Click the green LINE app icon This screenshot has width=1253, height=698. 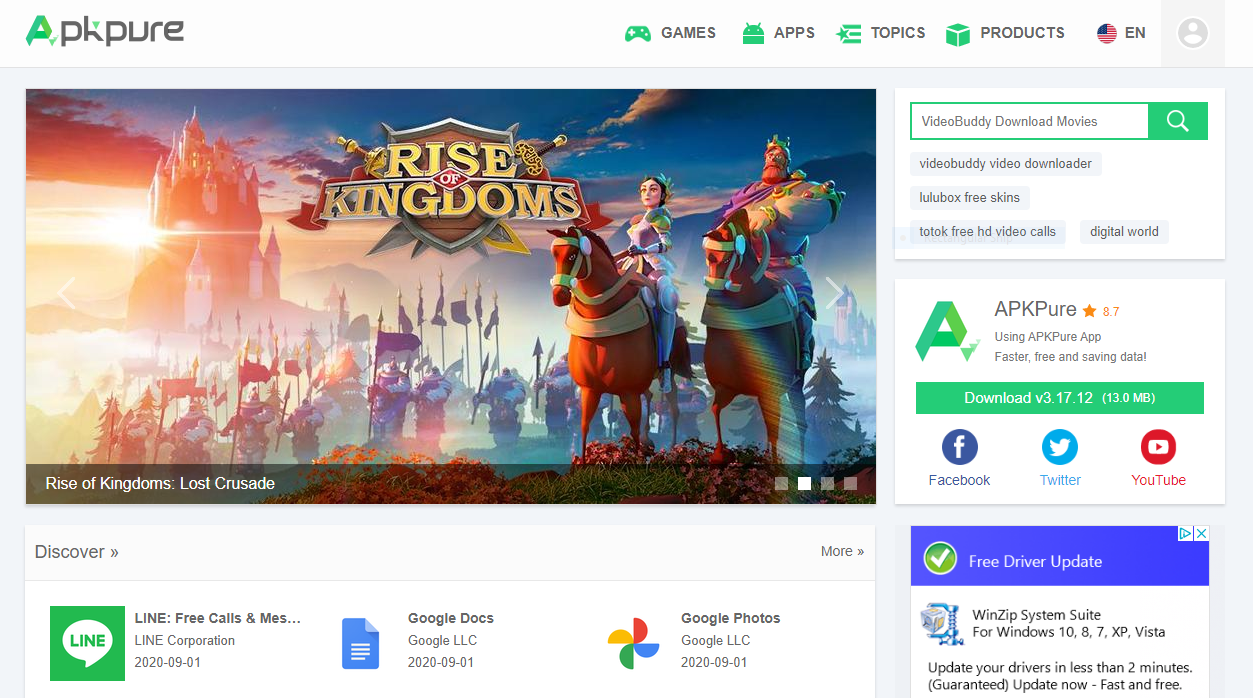point(88,643)
